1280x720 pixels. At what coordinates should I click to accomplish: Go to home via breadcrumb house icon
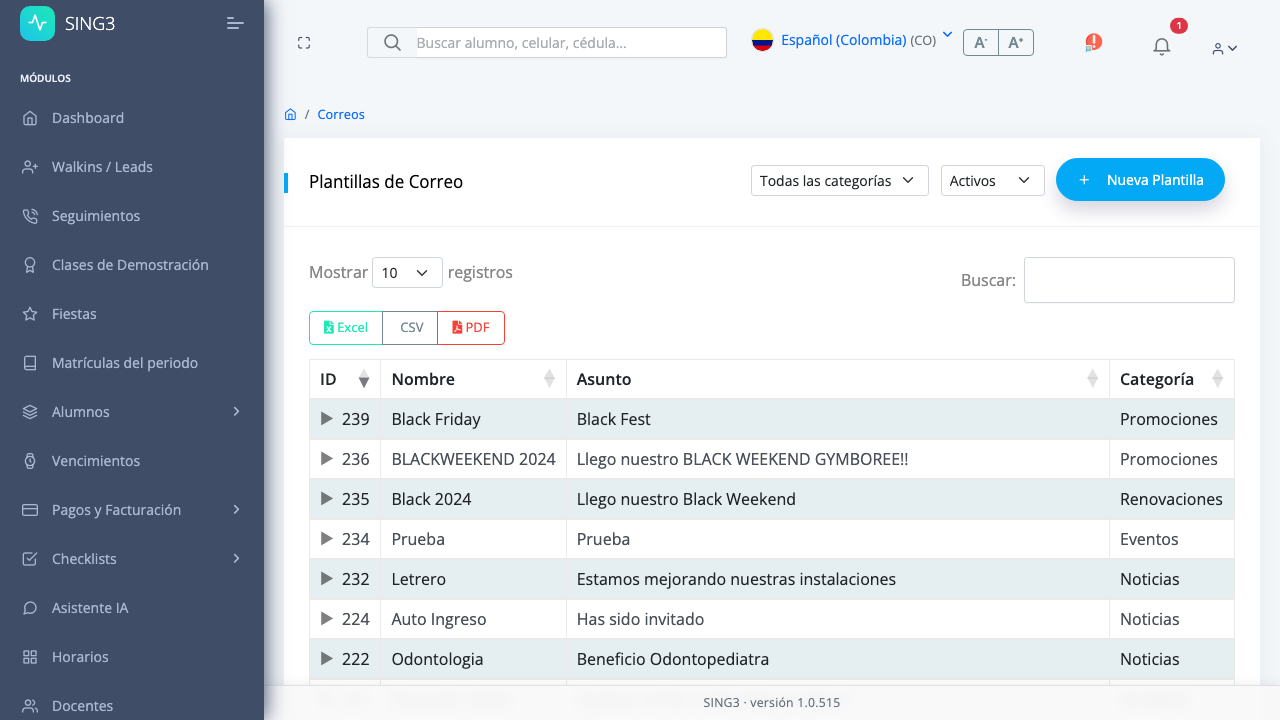click(290, 114)
